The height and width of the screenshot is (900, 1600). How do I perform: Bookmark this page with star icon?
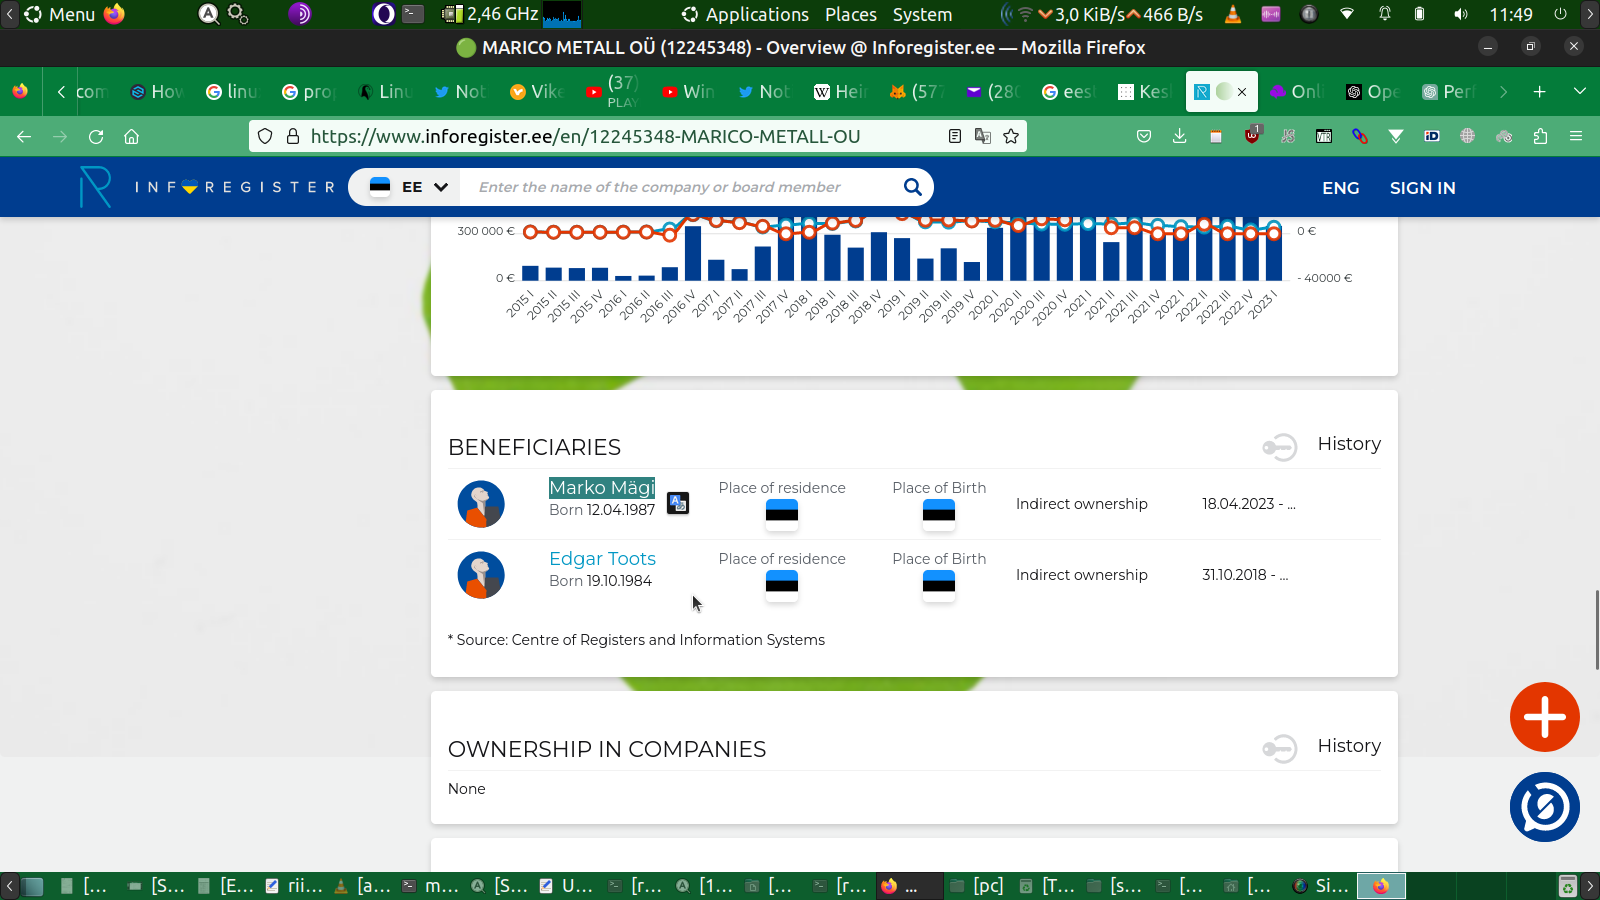1011,136
